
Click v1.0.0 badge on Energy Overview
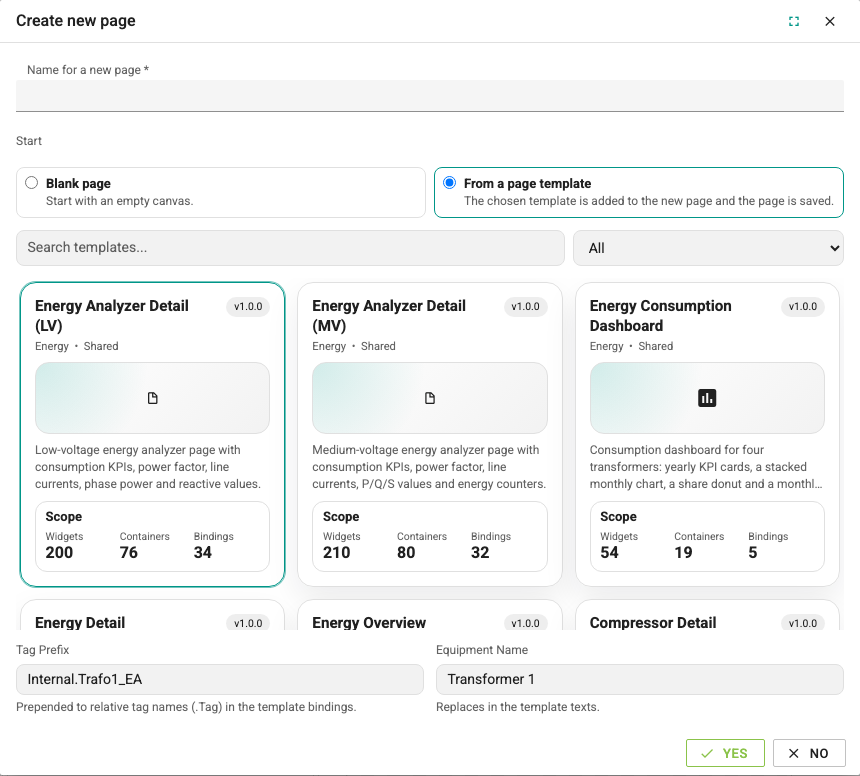[x=525, y=623]
